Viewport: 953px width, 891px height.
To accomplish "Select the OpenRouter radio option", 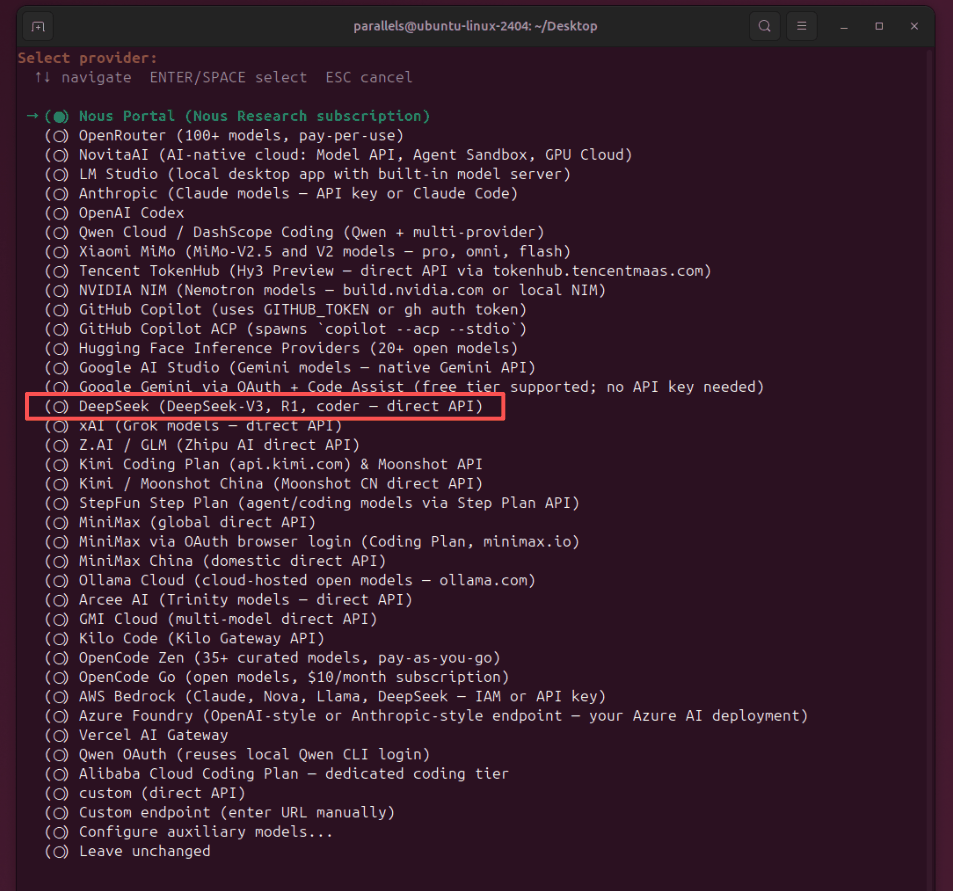I will (60, 136).
